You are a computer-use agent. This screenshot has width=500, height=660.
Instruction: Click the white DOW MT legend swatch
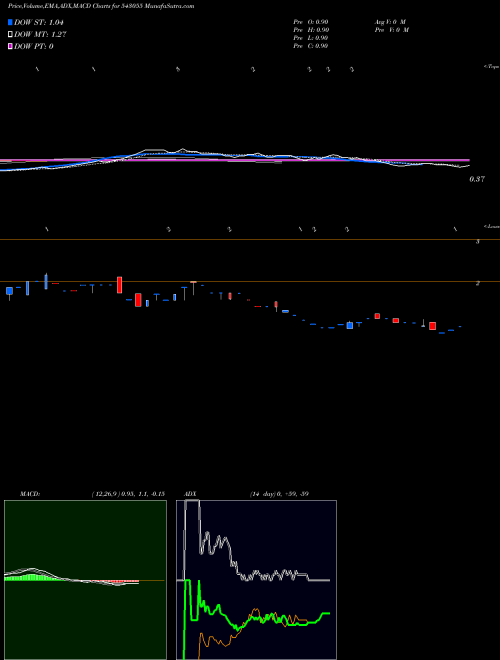(10, 35)
